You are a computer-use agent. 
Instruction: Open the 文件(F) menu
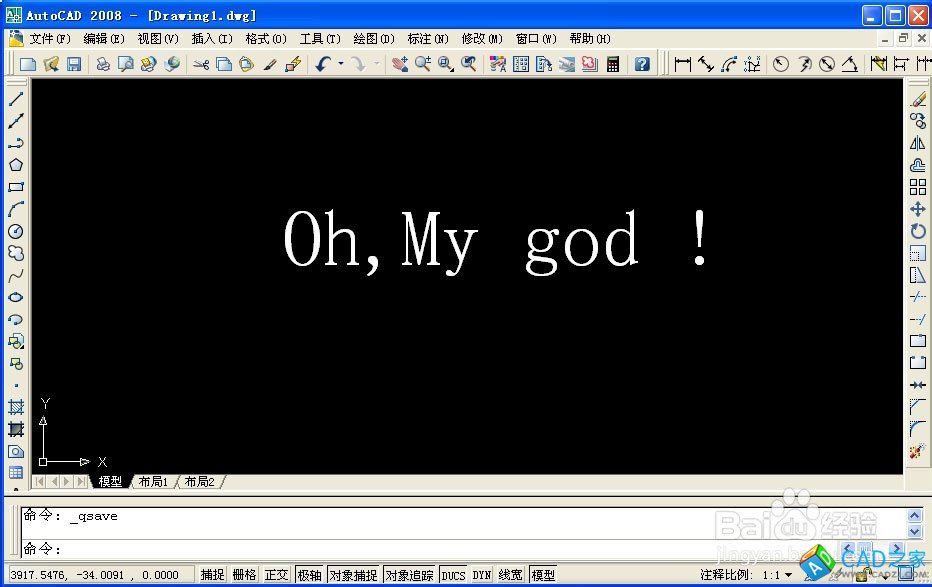49,39
